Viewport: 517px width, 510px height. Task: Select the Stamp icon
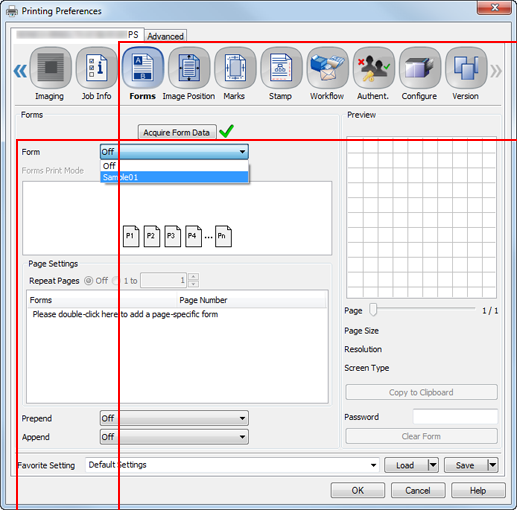coord(281,68)
